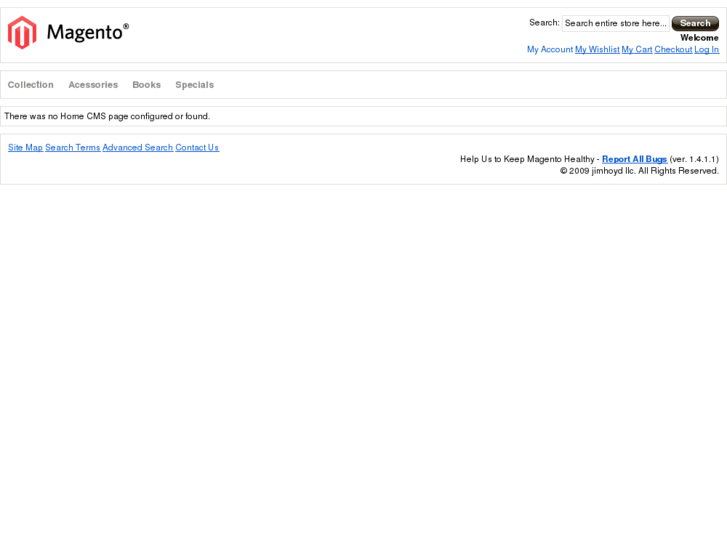
Task: Go to My Cart
Action: [x=637, y=50]
